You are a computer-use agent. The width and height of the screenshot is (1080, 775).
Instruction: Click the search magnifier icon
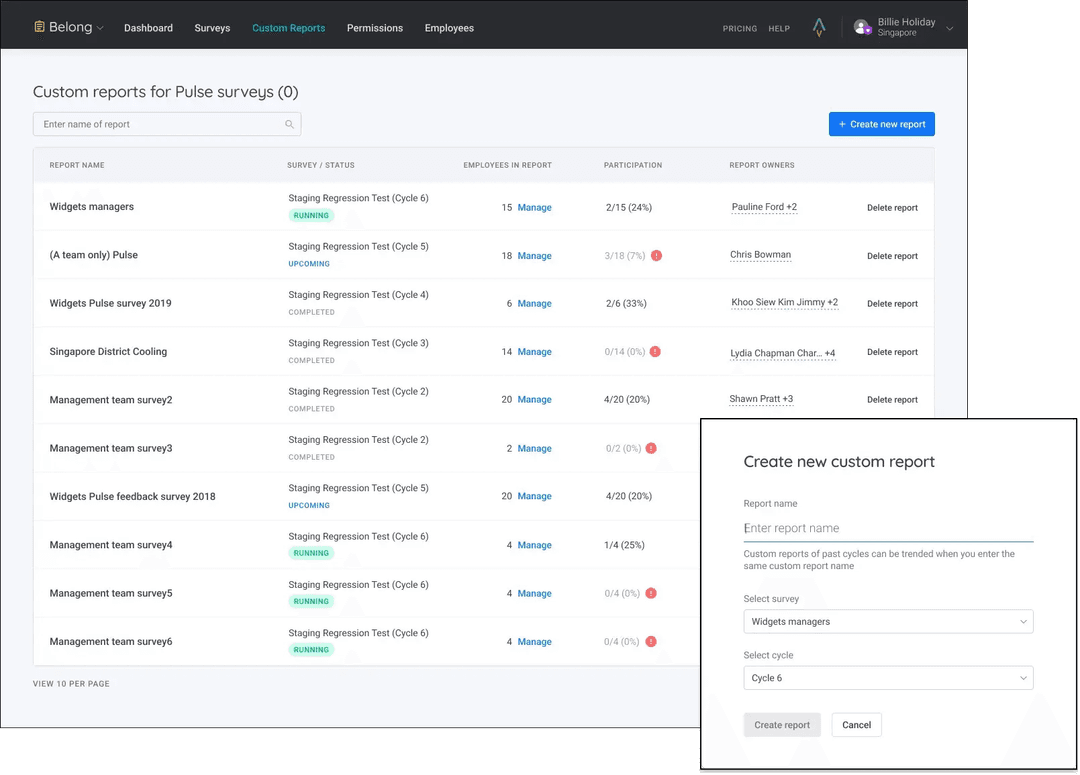(x=289, y=124)
